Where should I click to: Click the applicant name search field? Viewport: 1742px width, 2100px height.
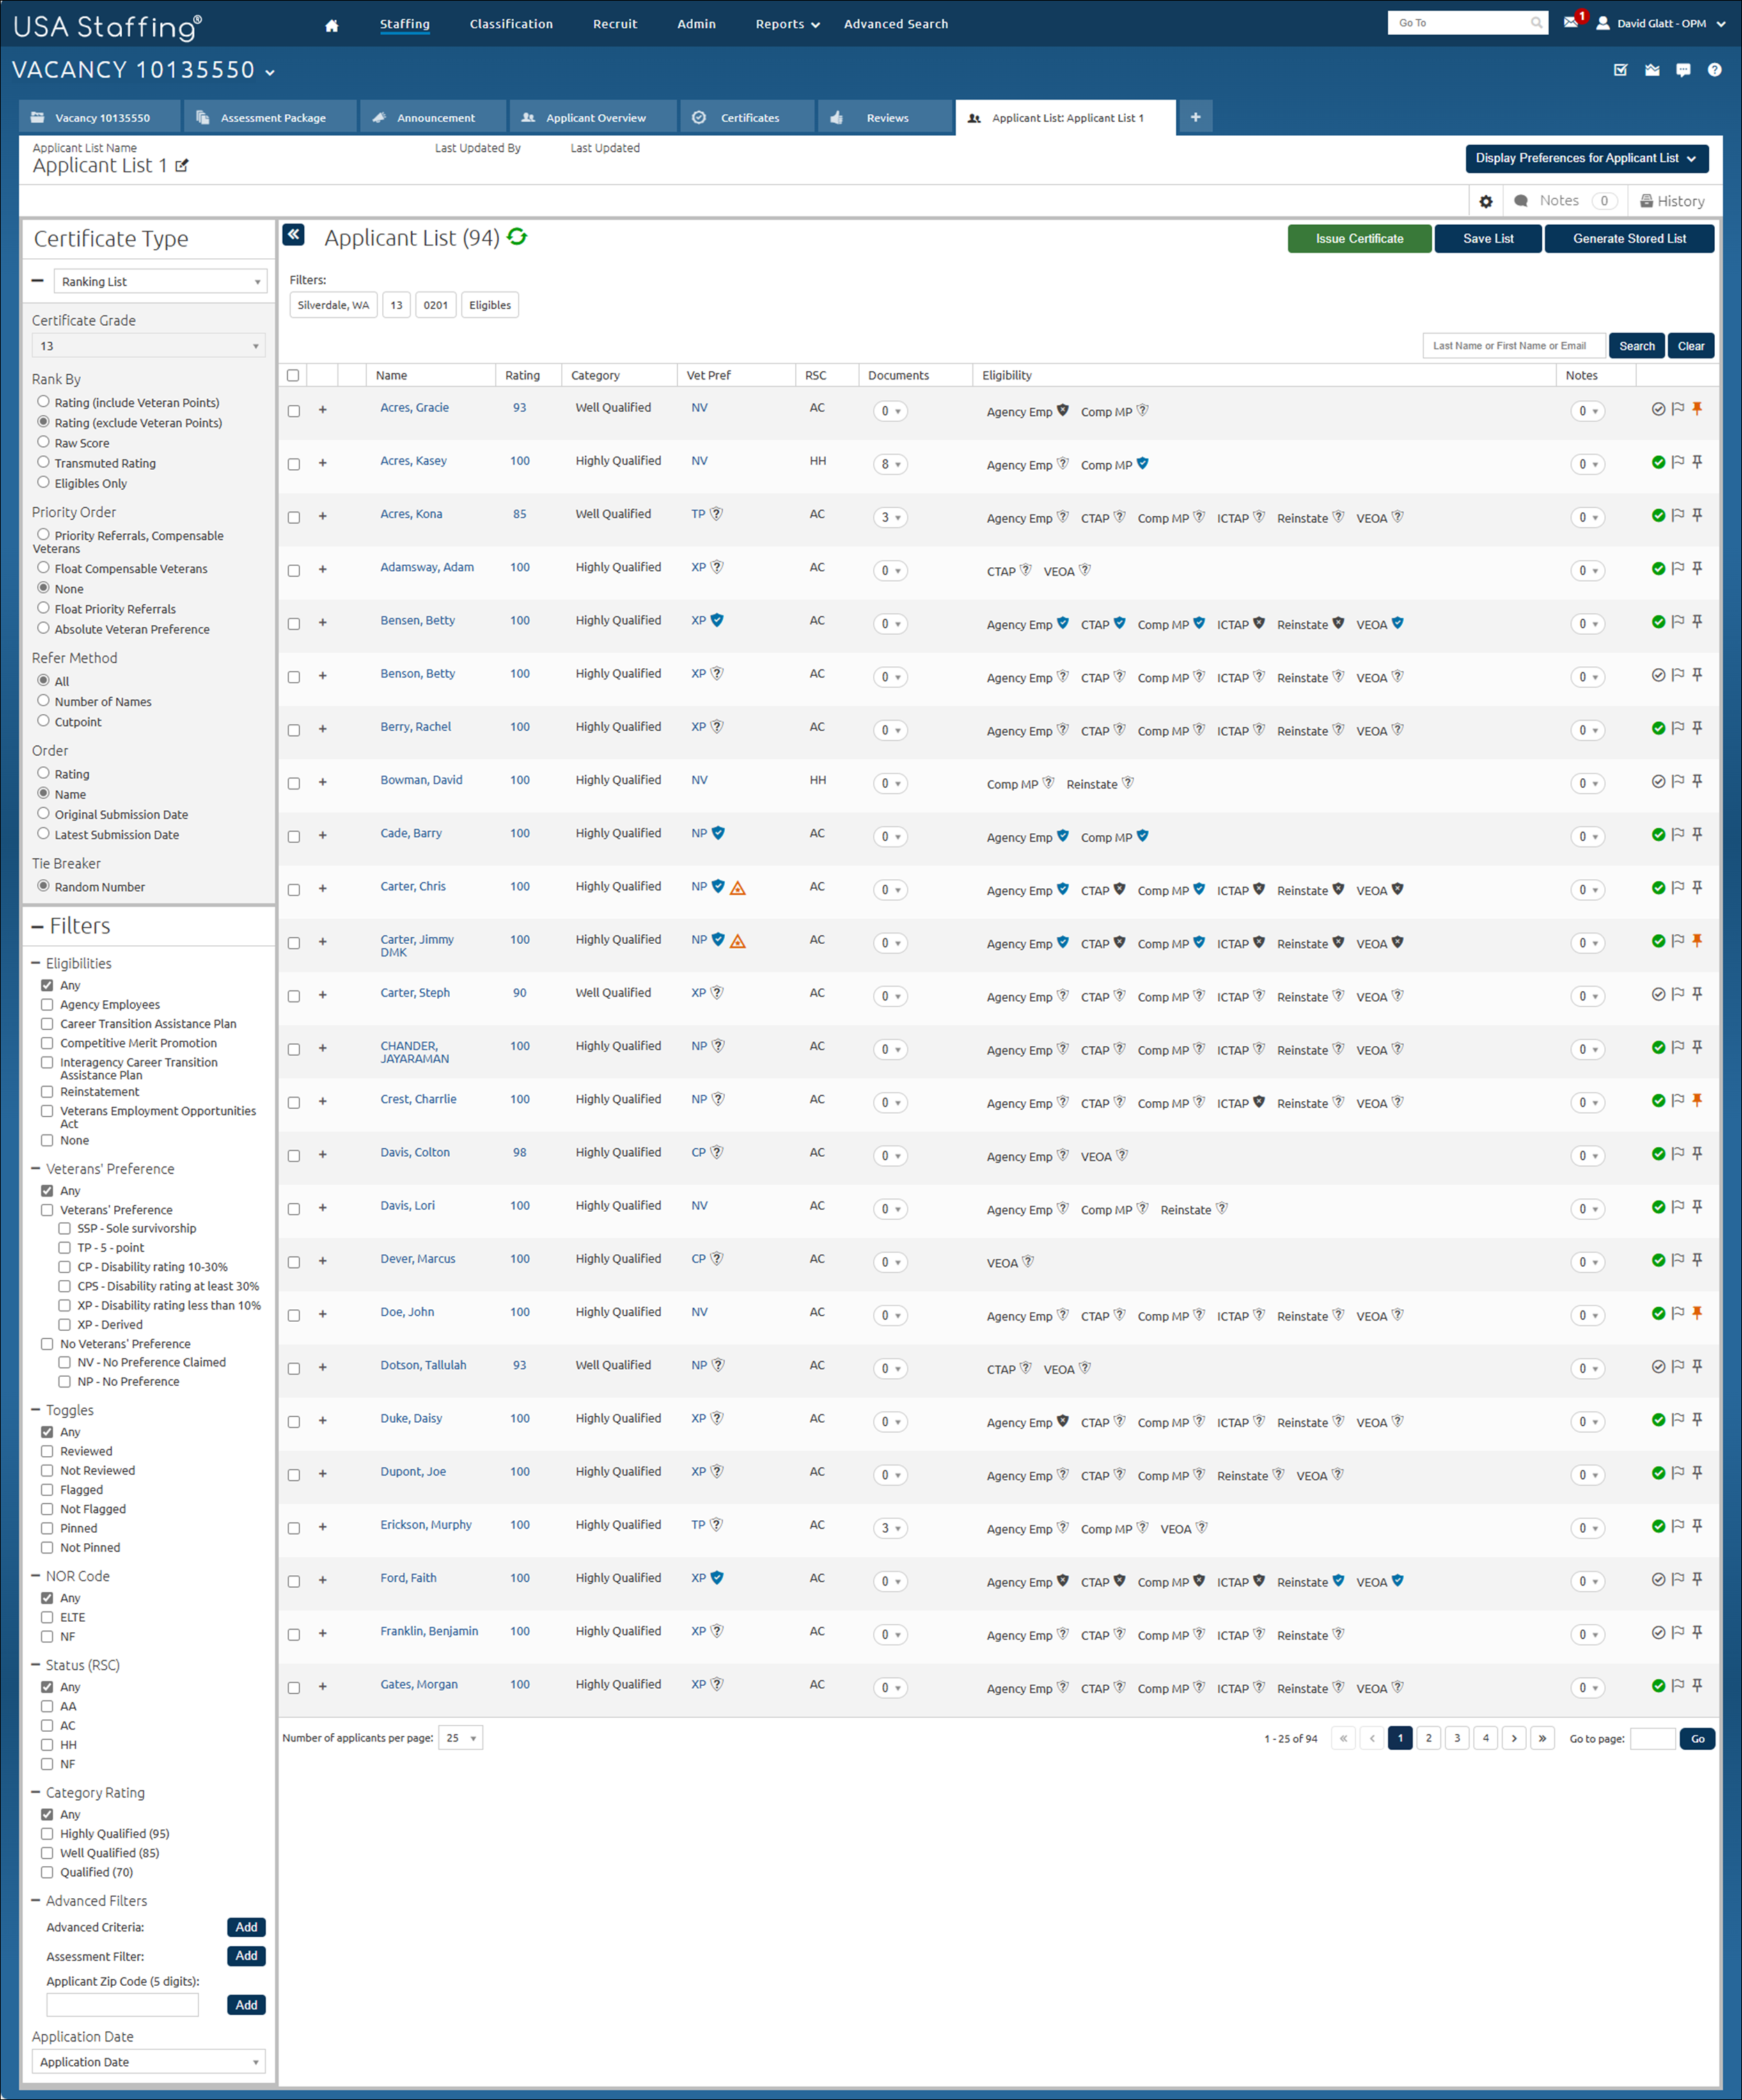(x=1513, y=346)
